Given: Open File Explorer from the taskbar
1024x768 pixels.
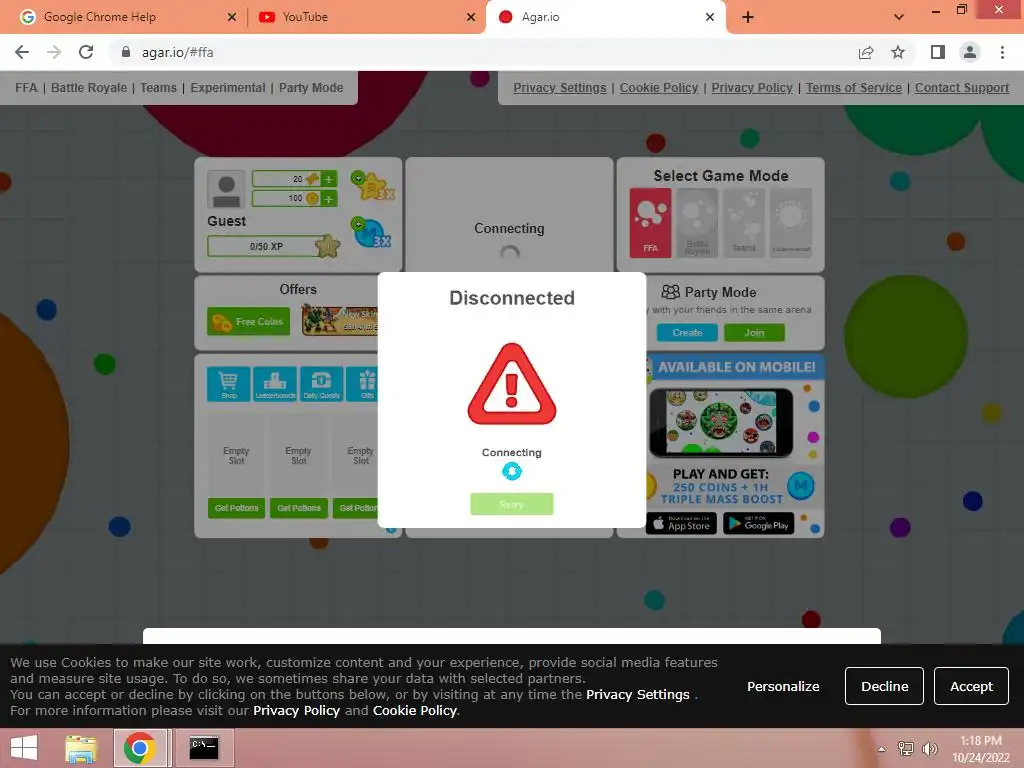Looking at the screenshot, I should pos(81,748).
